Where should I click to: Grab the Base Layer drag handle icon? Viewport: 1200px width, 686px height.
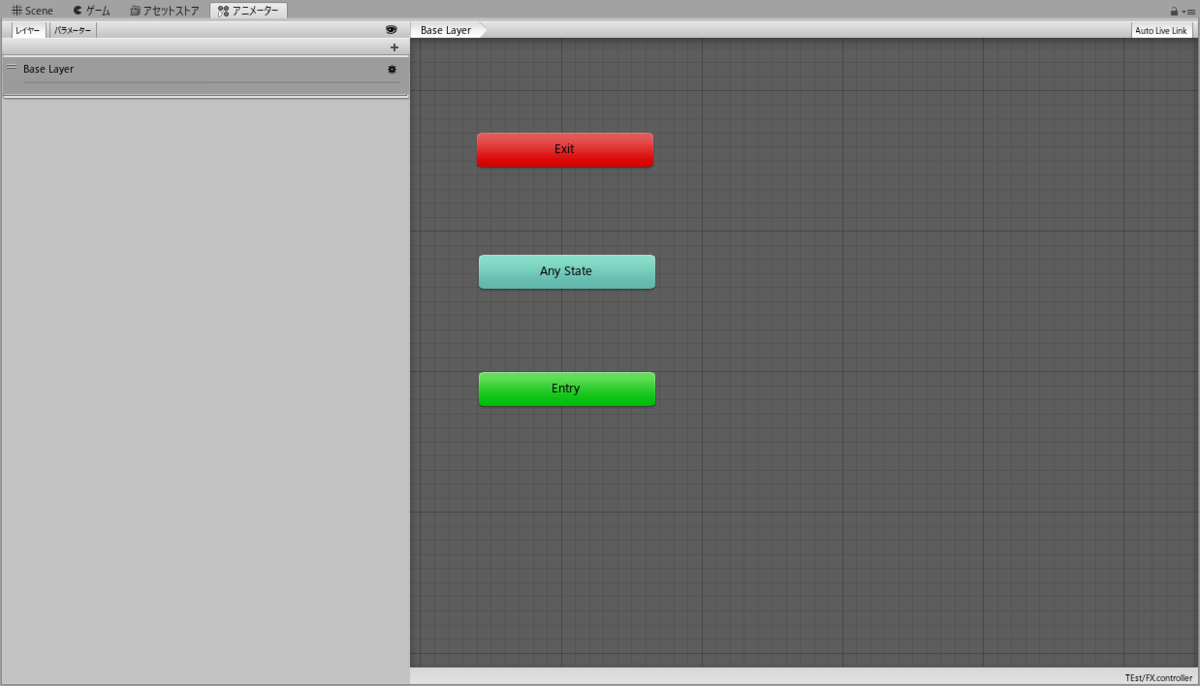pyautogui.click(x=11, y=67)
